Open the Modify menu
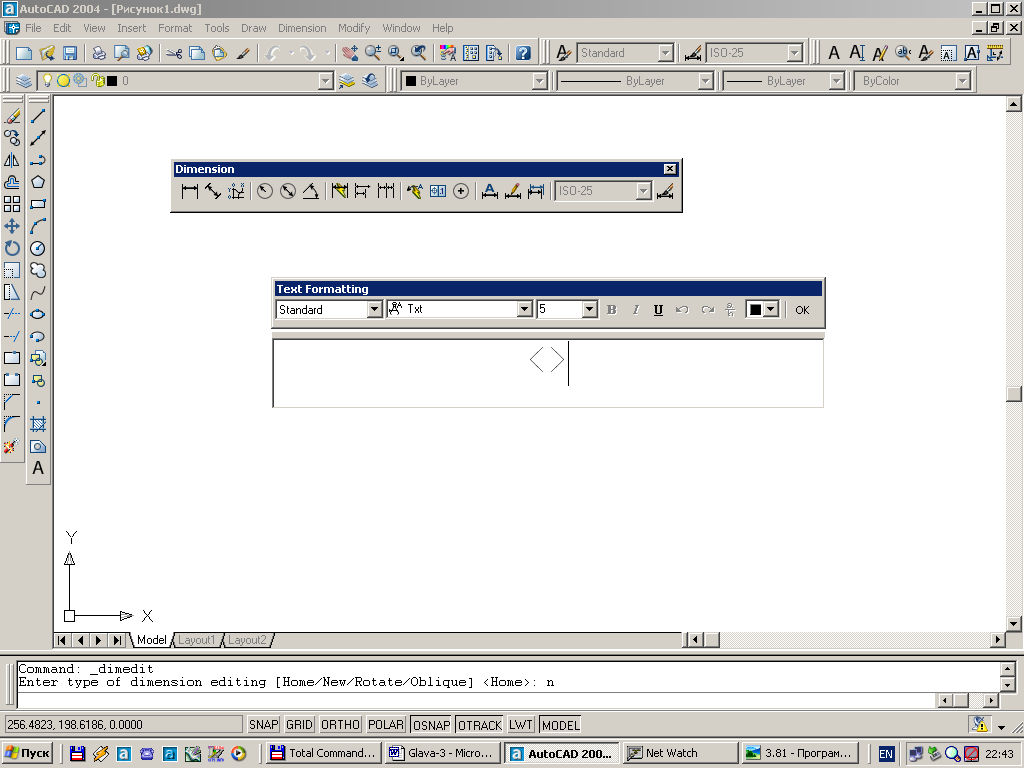The image size is (1024, 768). tap(354, 28)
